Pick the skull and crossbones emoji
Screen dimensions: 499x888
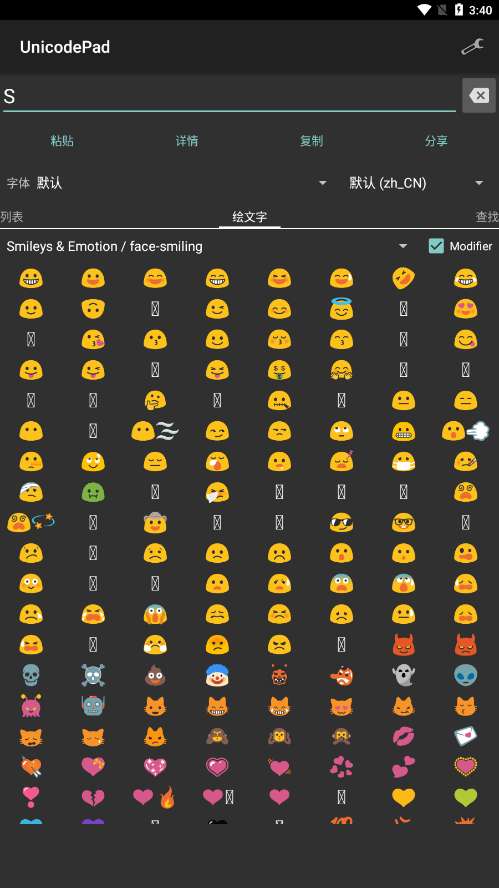(93, 675)
